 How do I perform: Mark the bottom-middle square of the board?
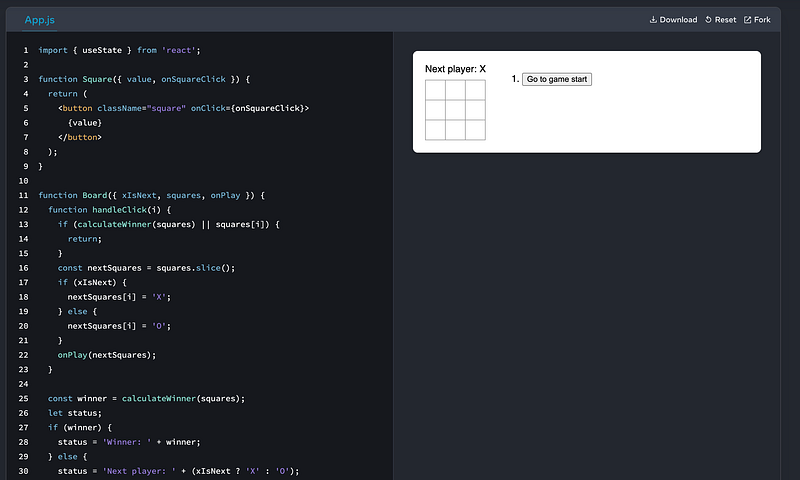coord(455,130)
